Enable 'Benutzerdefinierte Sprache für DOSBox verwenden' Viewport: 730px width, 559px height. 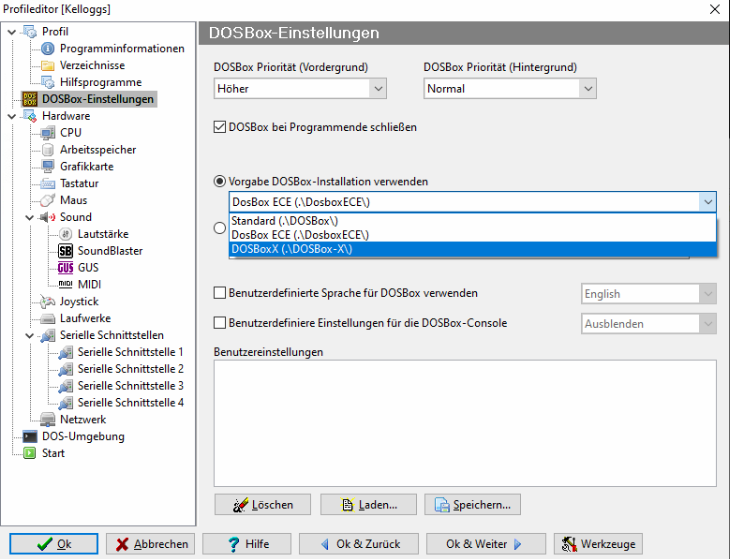point(221,294)
